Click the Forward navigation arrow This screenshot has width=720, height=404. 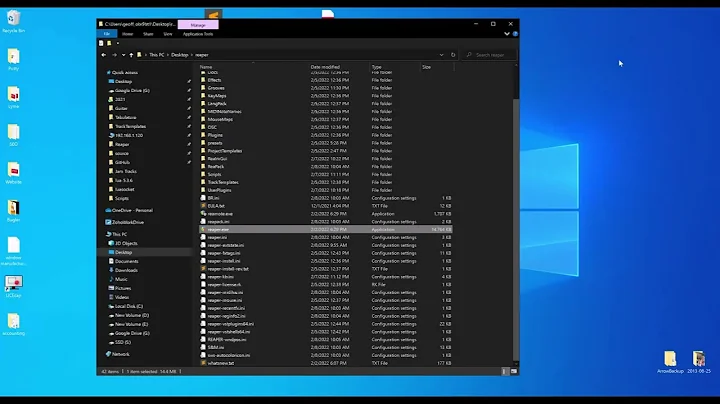pyautogui.click(x=114, y=55)
